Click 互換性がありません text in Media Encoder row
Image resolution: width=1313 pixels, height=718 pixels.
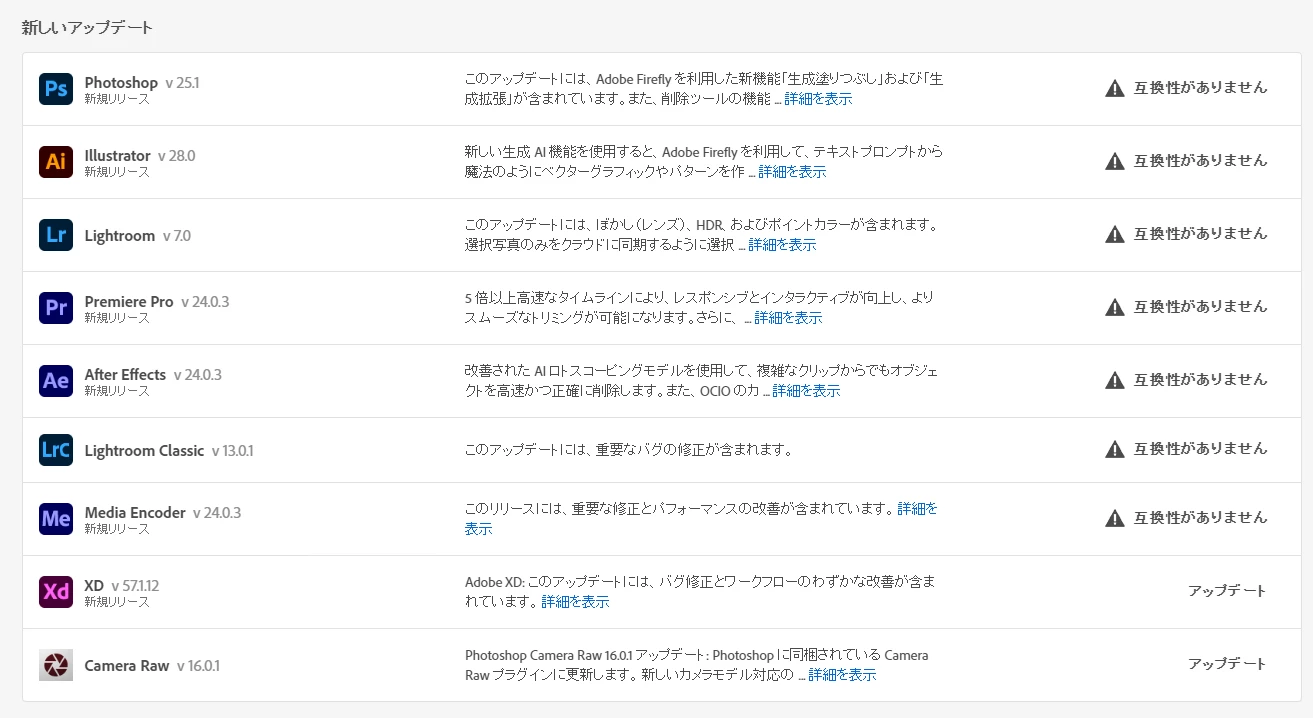coord(1200,518)
